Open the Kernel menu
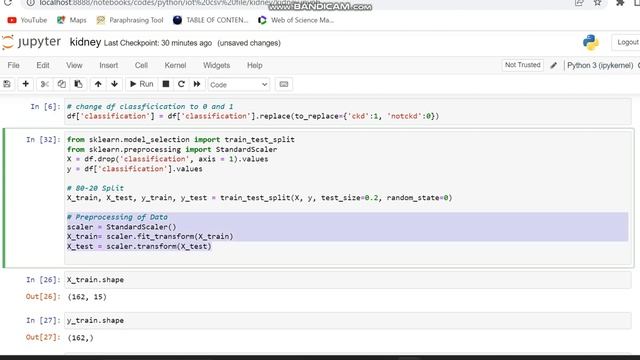Image resolution: width=640 pixels, height=360 pixels. pyautogui.click(x=175, y=65)
